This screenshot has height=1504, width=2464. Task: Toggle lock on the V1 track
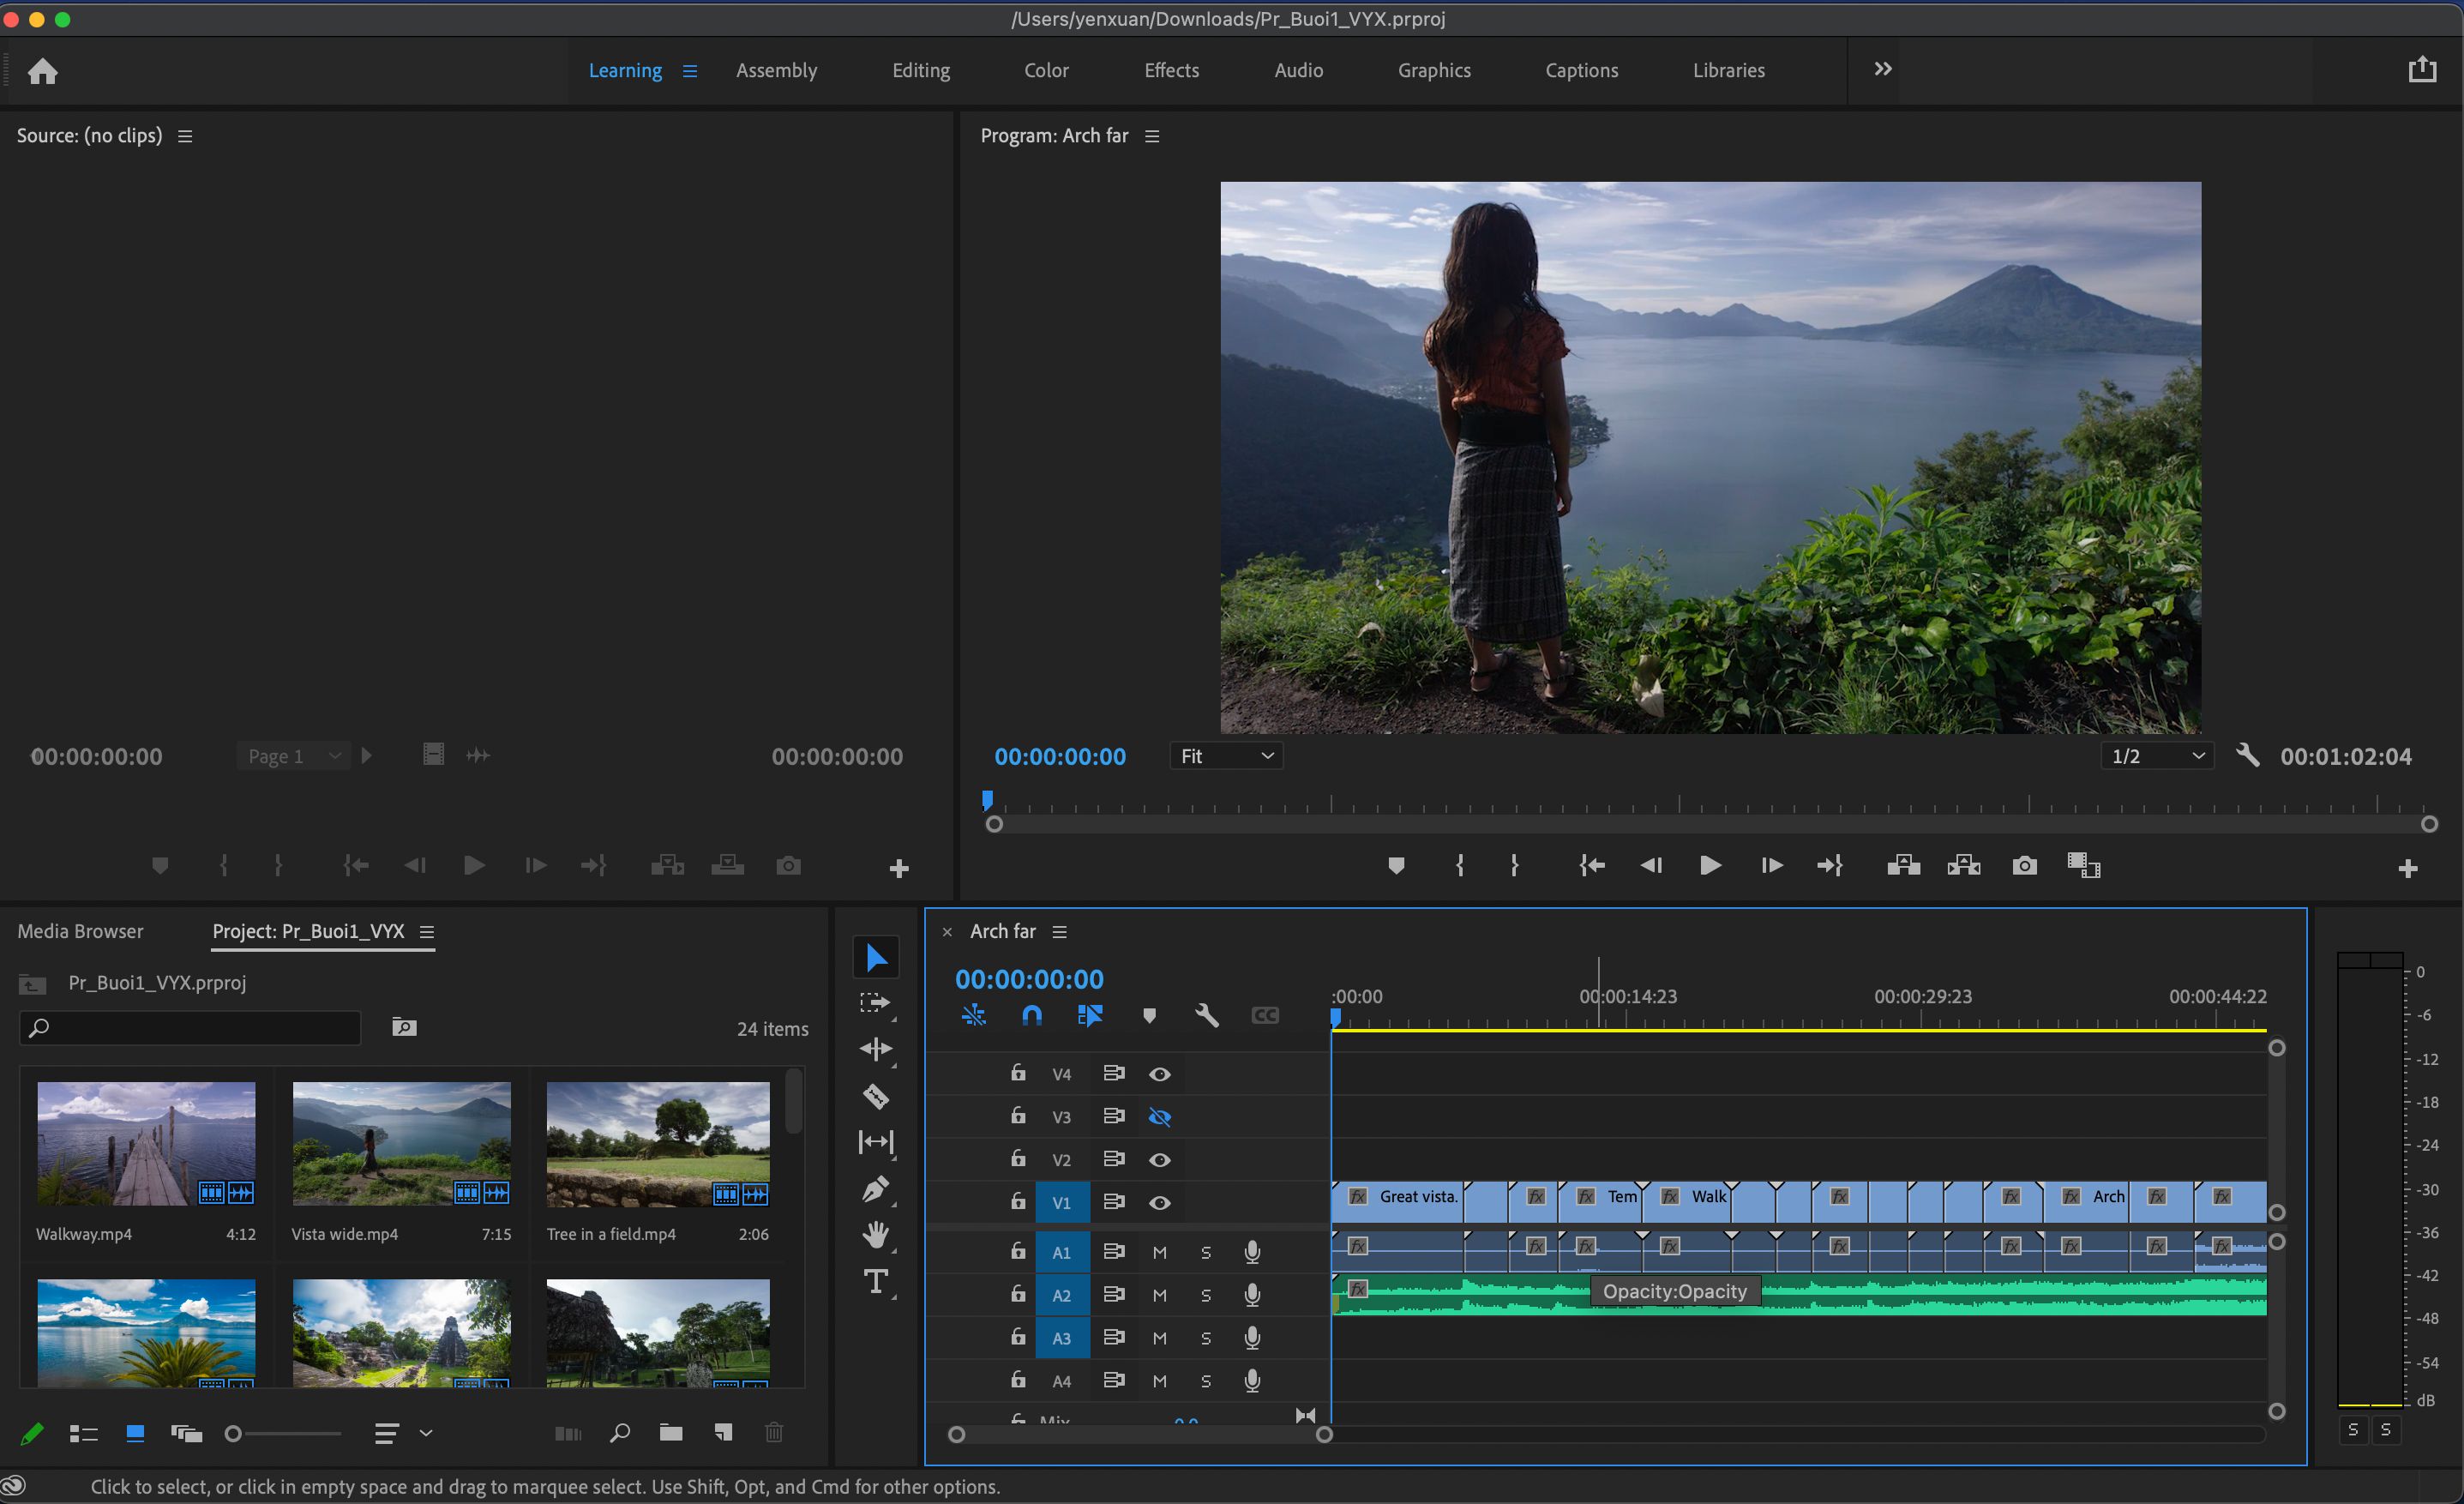coord(1018,1201)
